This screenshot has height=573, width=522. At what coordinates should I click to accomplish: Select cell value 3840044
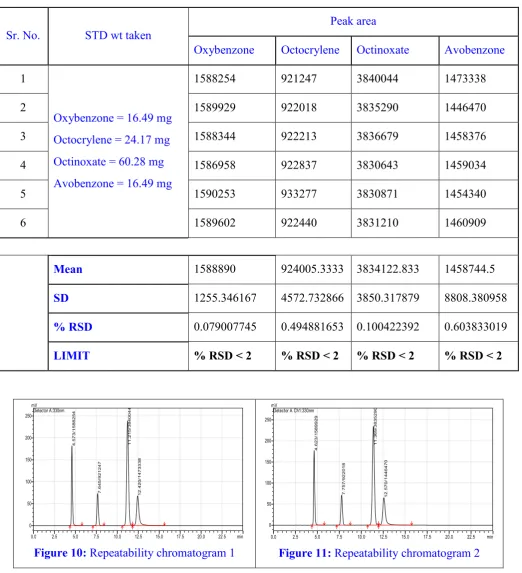click(x=377, y=79)
